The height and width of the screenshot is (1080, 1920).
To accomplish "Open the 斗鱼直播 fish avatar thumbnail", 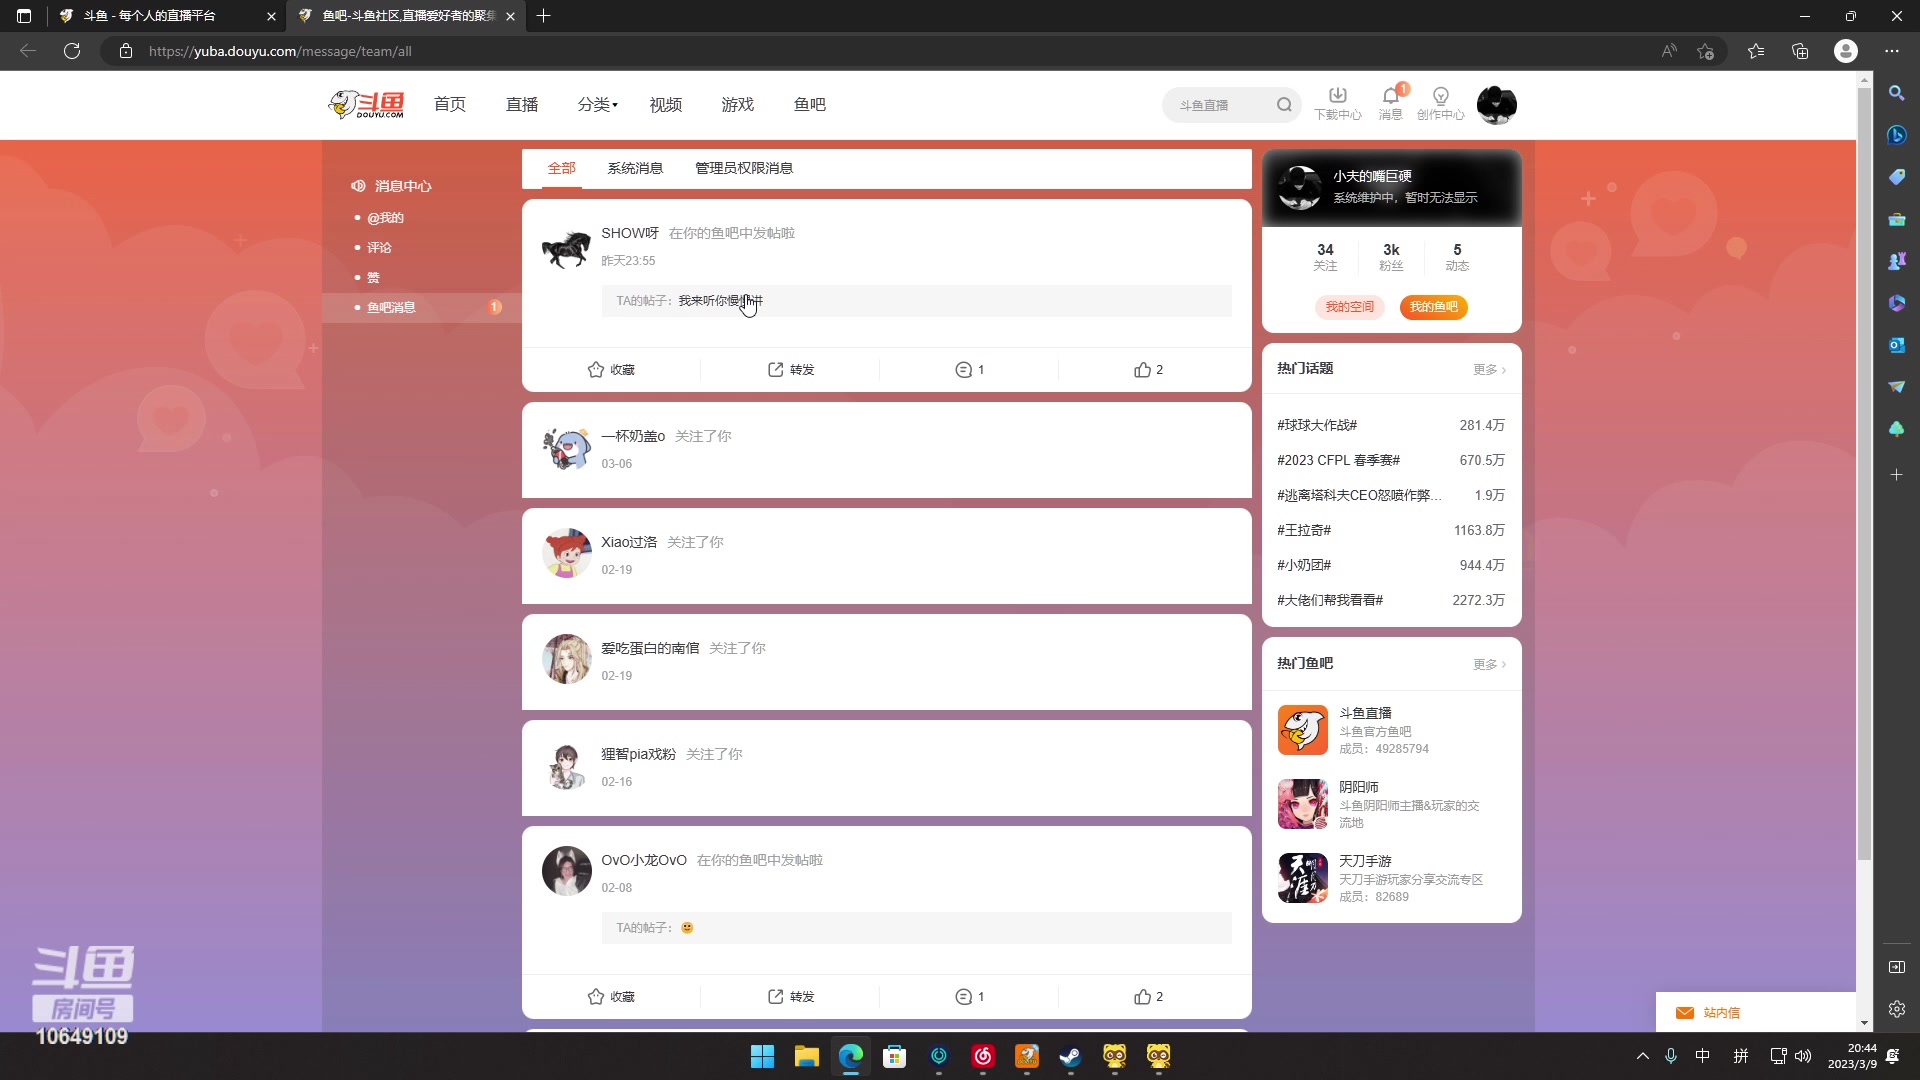I will pyautogui.click(x=1302, y=730).
